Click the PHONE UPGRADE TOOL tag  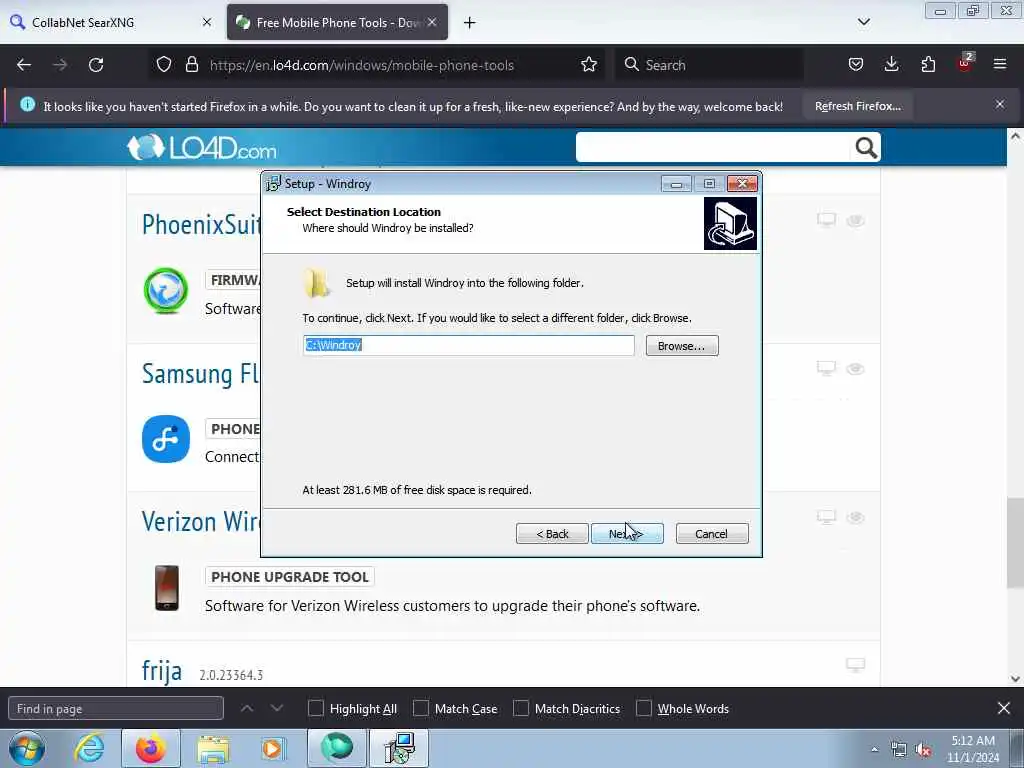(x=289, y=577)
